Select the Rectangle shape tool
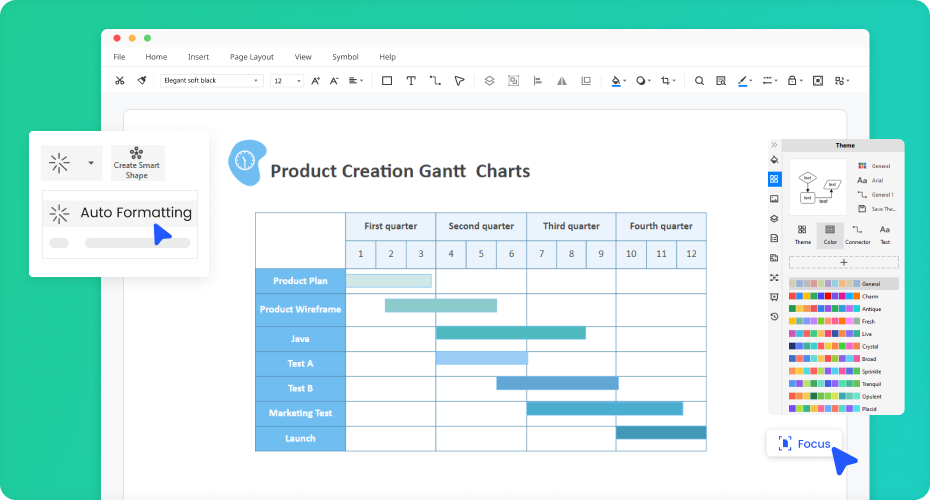Image resolution: width=930 pixels, height=500 pixels. tap(387, 81)
